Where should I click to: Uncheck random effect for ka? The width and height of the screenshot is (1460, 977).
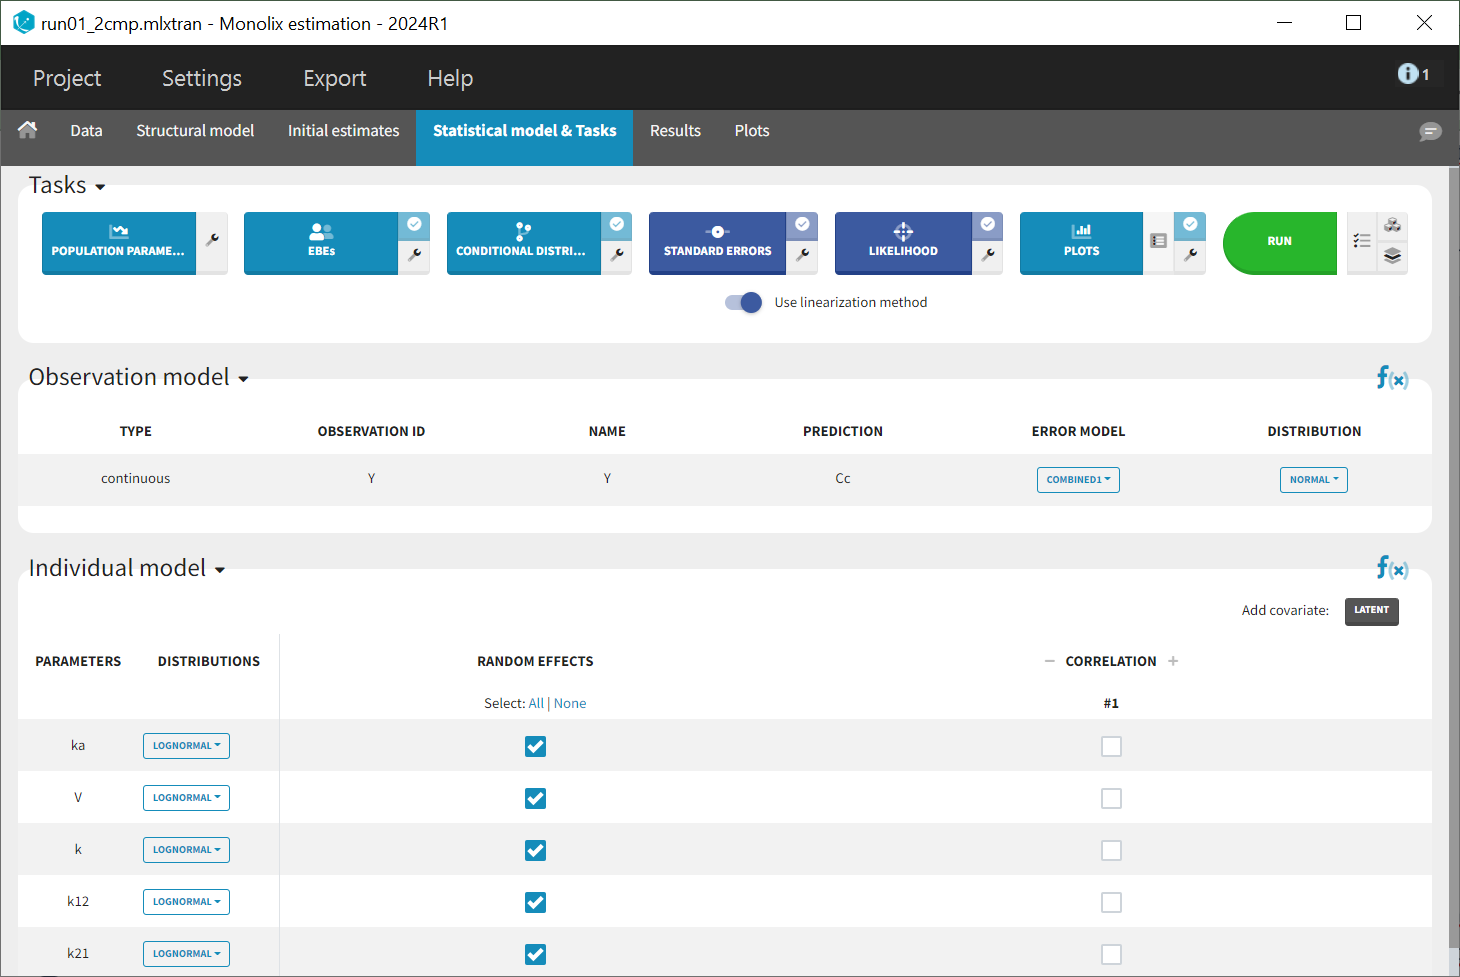tap(535, 746)
